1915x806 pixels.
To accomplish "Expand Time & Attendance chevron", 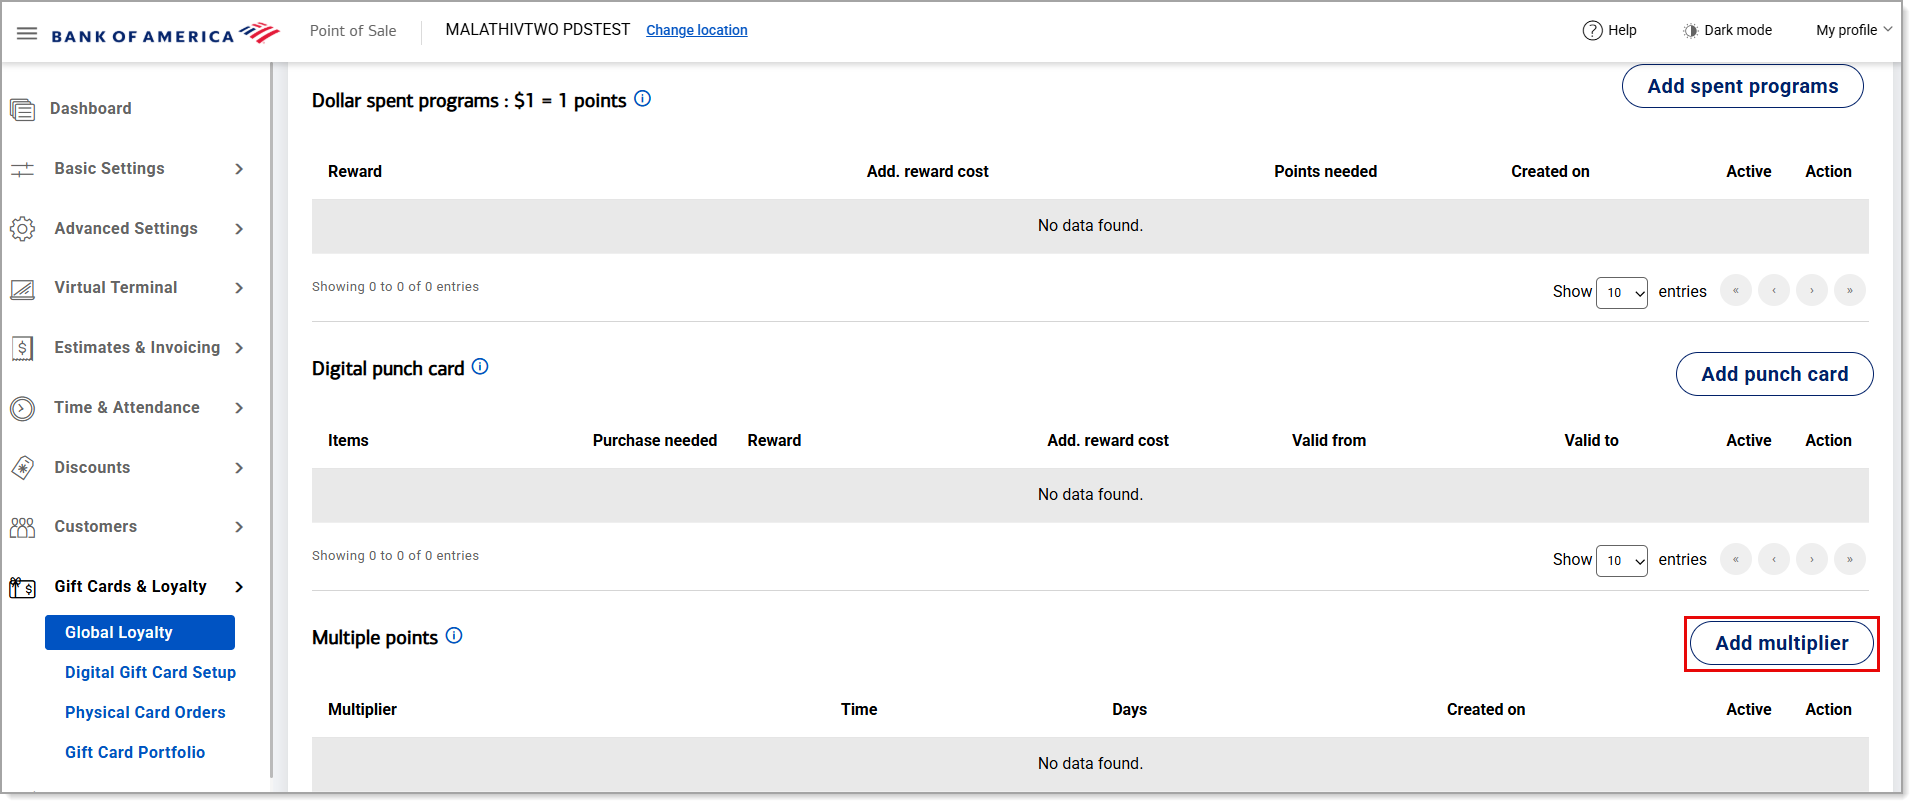I will coord(239,408).
